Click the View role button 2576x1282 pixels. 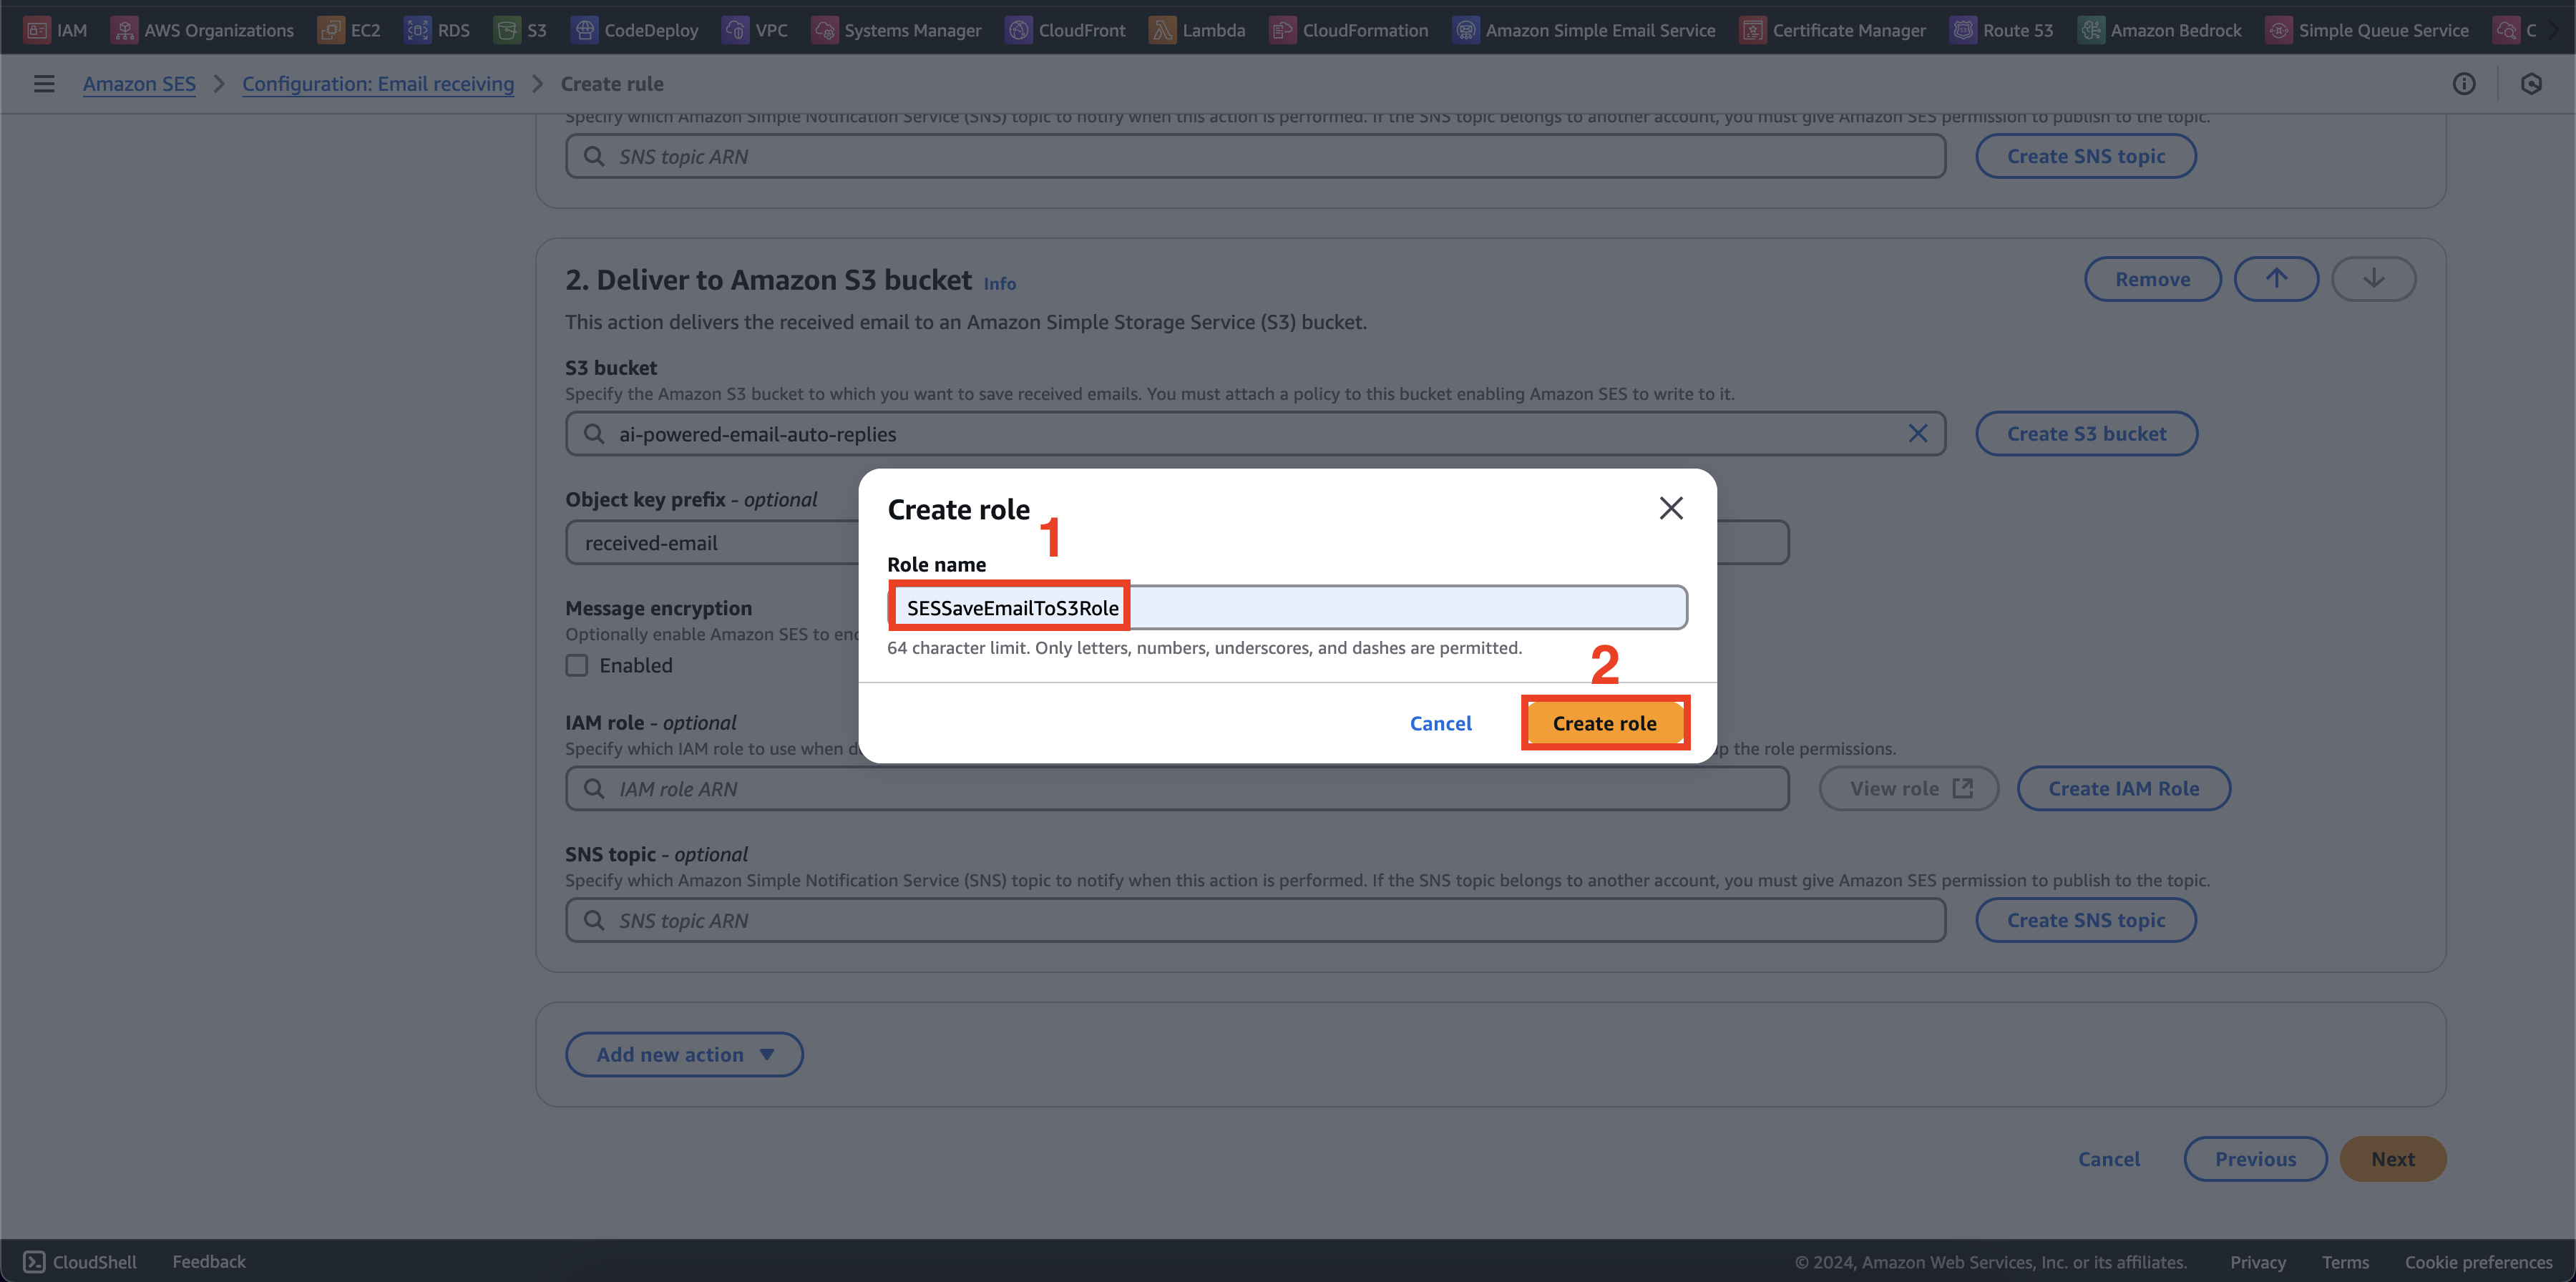tap(1908, 788)
